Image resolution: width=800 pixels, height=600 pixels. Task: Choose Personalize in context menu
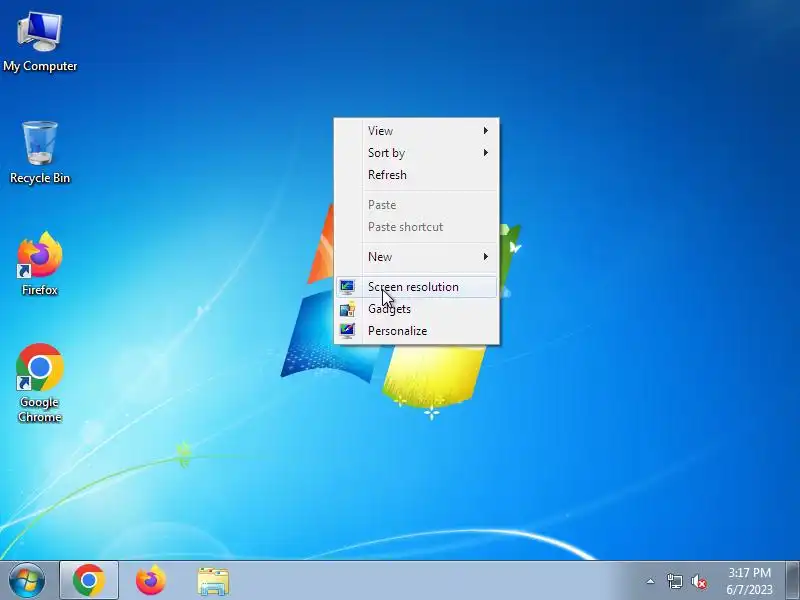coord(416,331)
